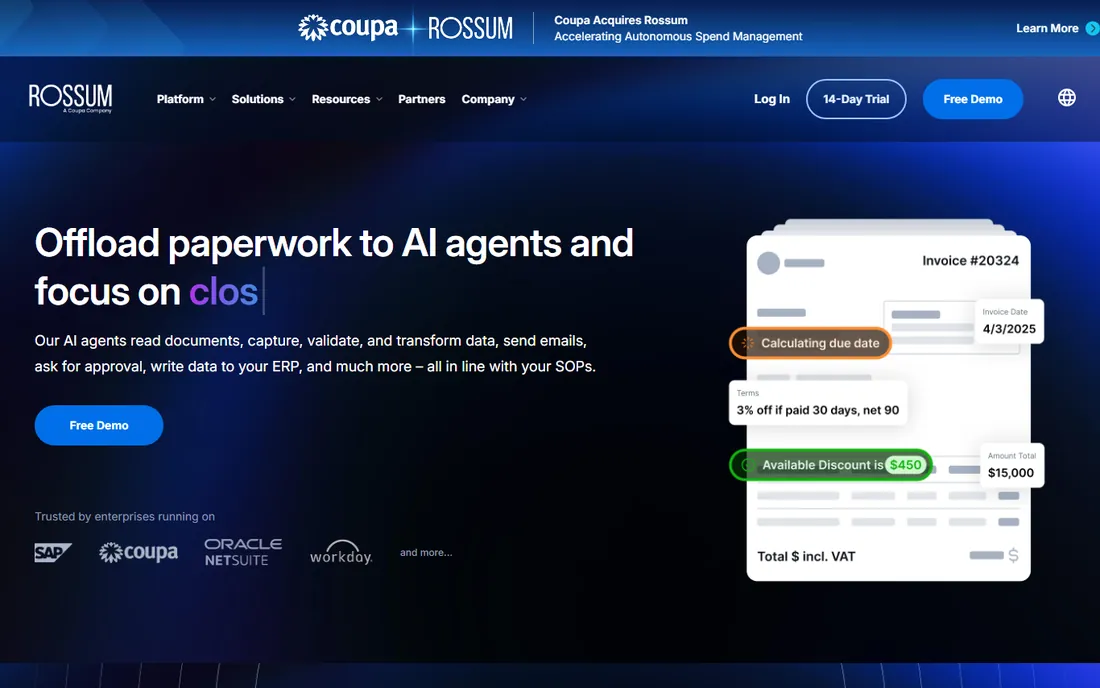Click the Calculating due date badge

810,343
